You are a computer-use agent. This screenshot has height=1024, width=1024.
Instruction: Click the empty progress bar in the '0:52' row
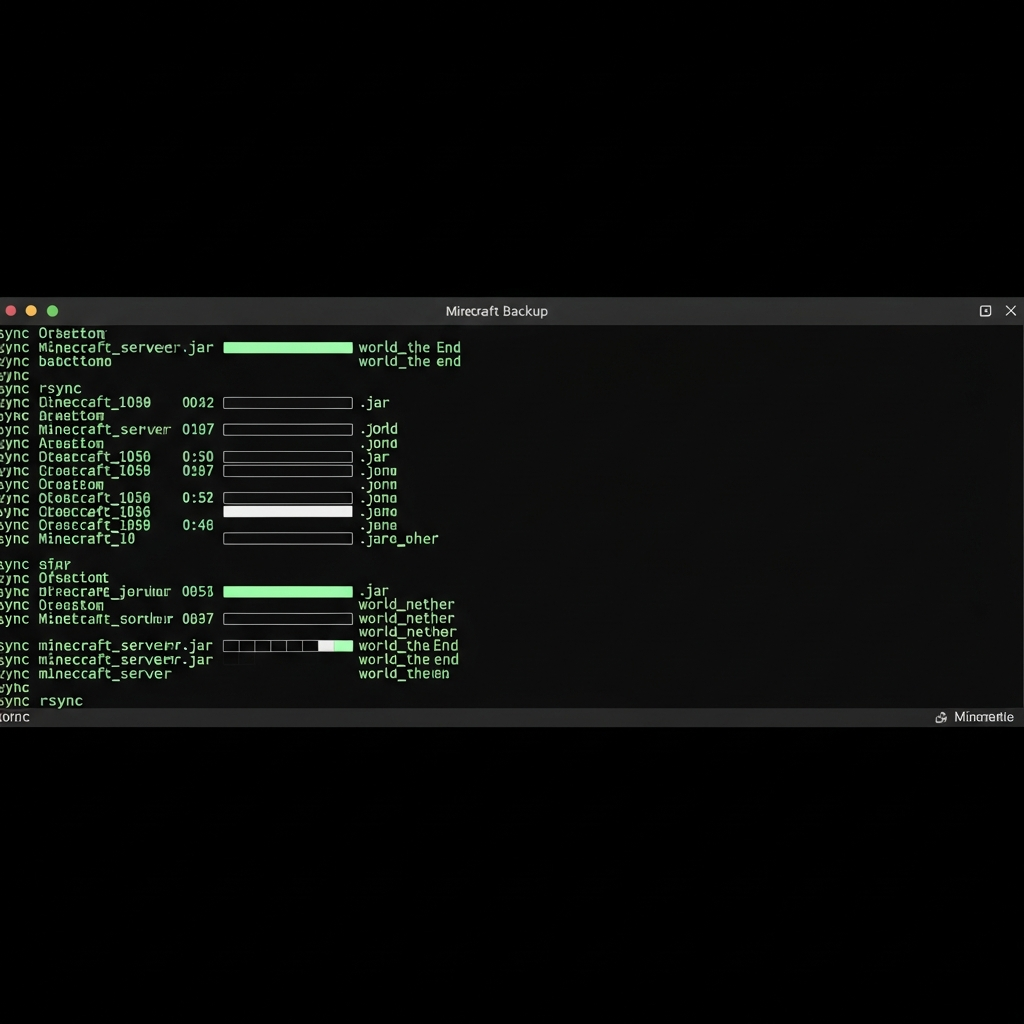[x=288, y=498]
